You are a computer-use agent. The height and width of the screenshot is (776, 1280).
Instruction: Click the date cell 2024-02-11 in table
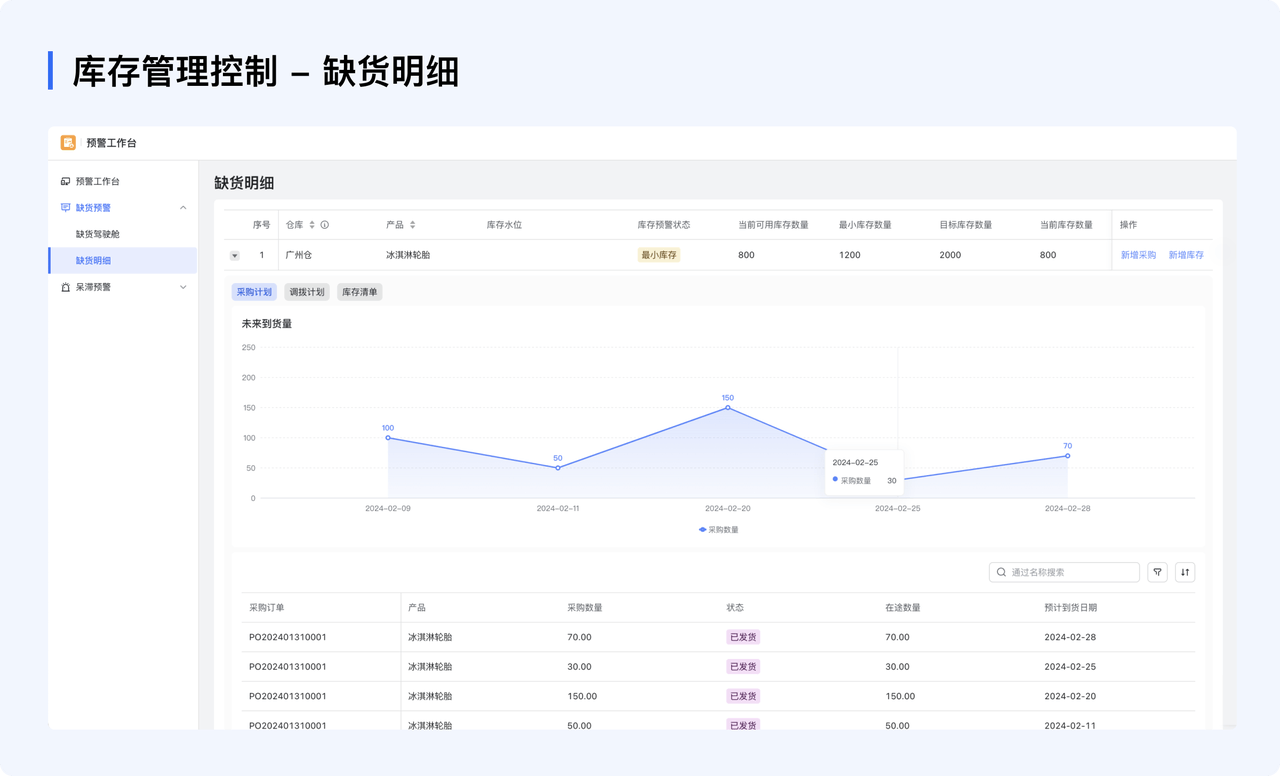click(1070, 726)
